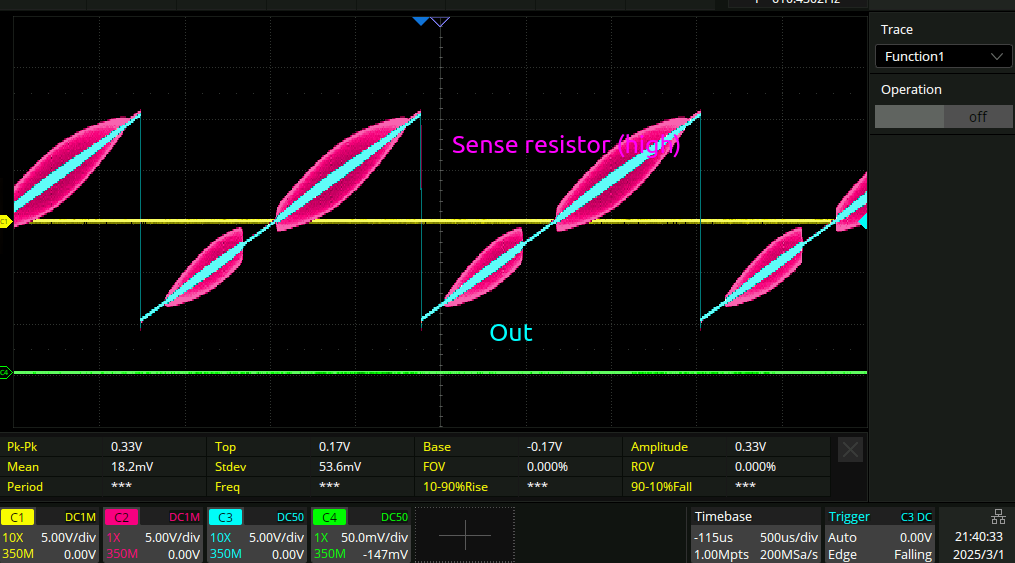Click the magenta C2 channel badge
The image size is (1015, 563).
(x=120, y=517)
